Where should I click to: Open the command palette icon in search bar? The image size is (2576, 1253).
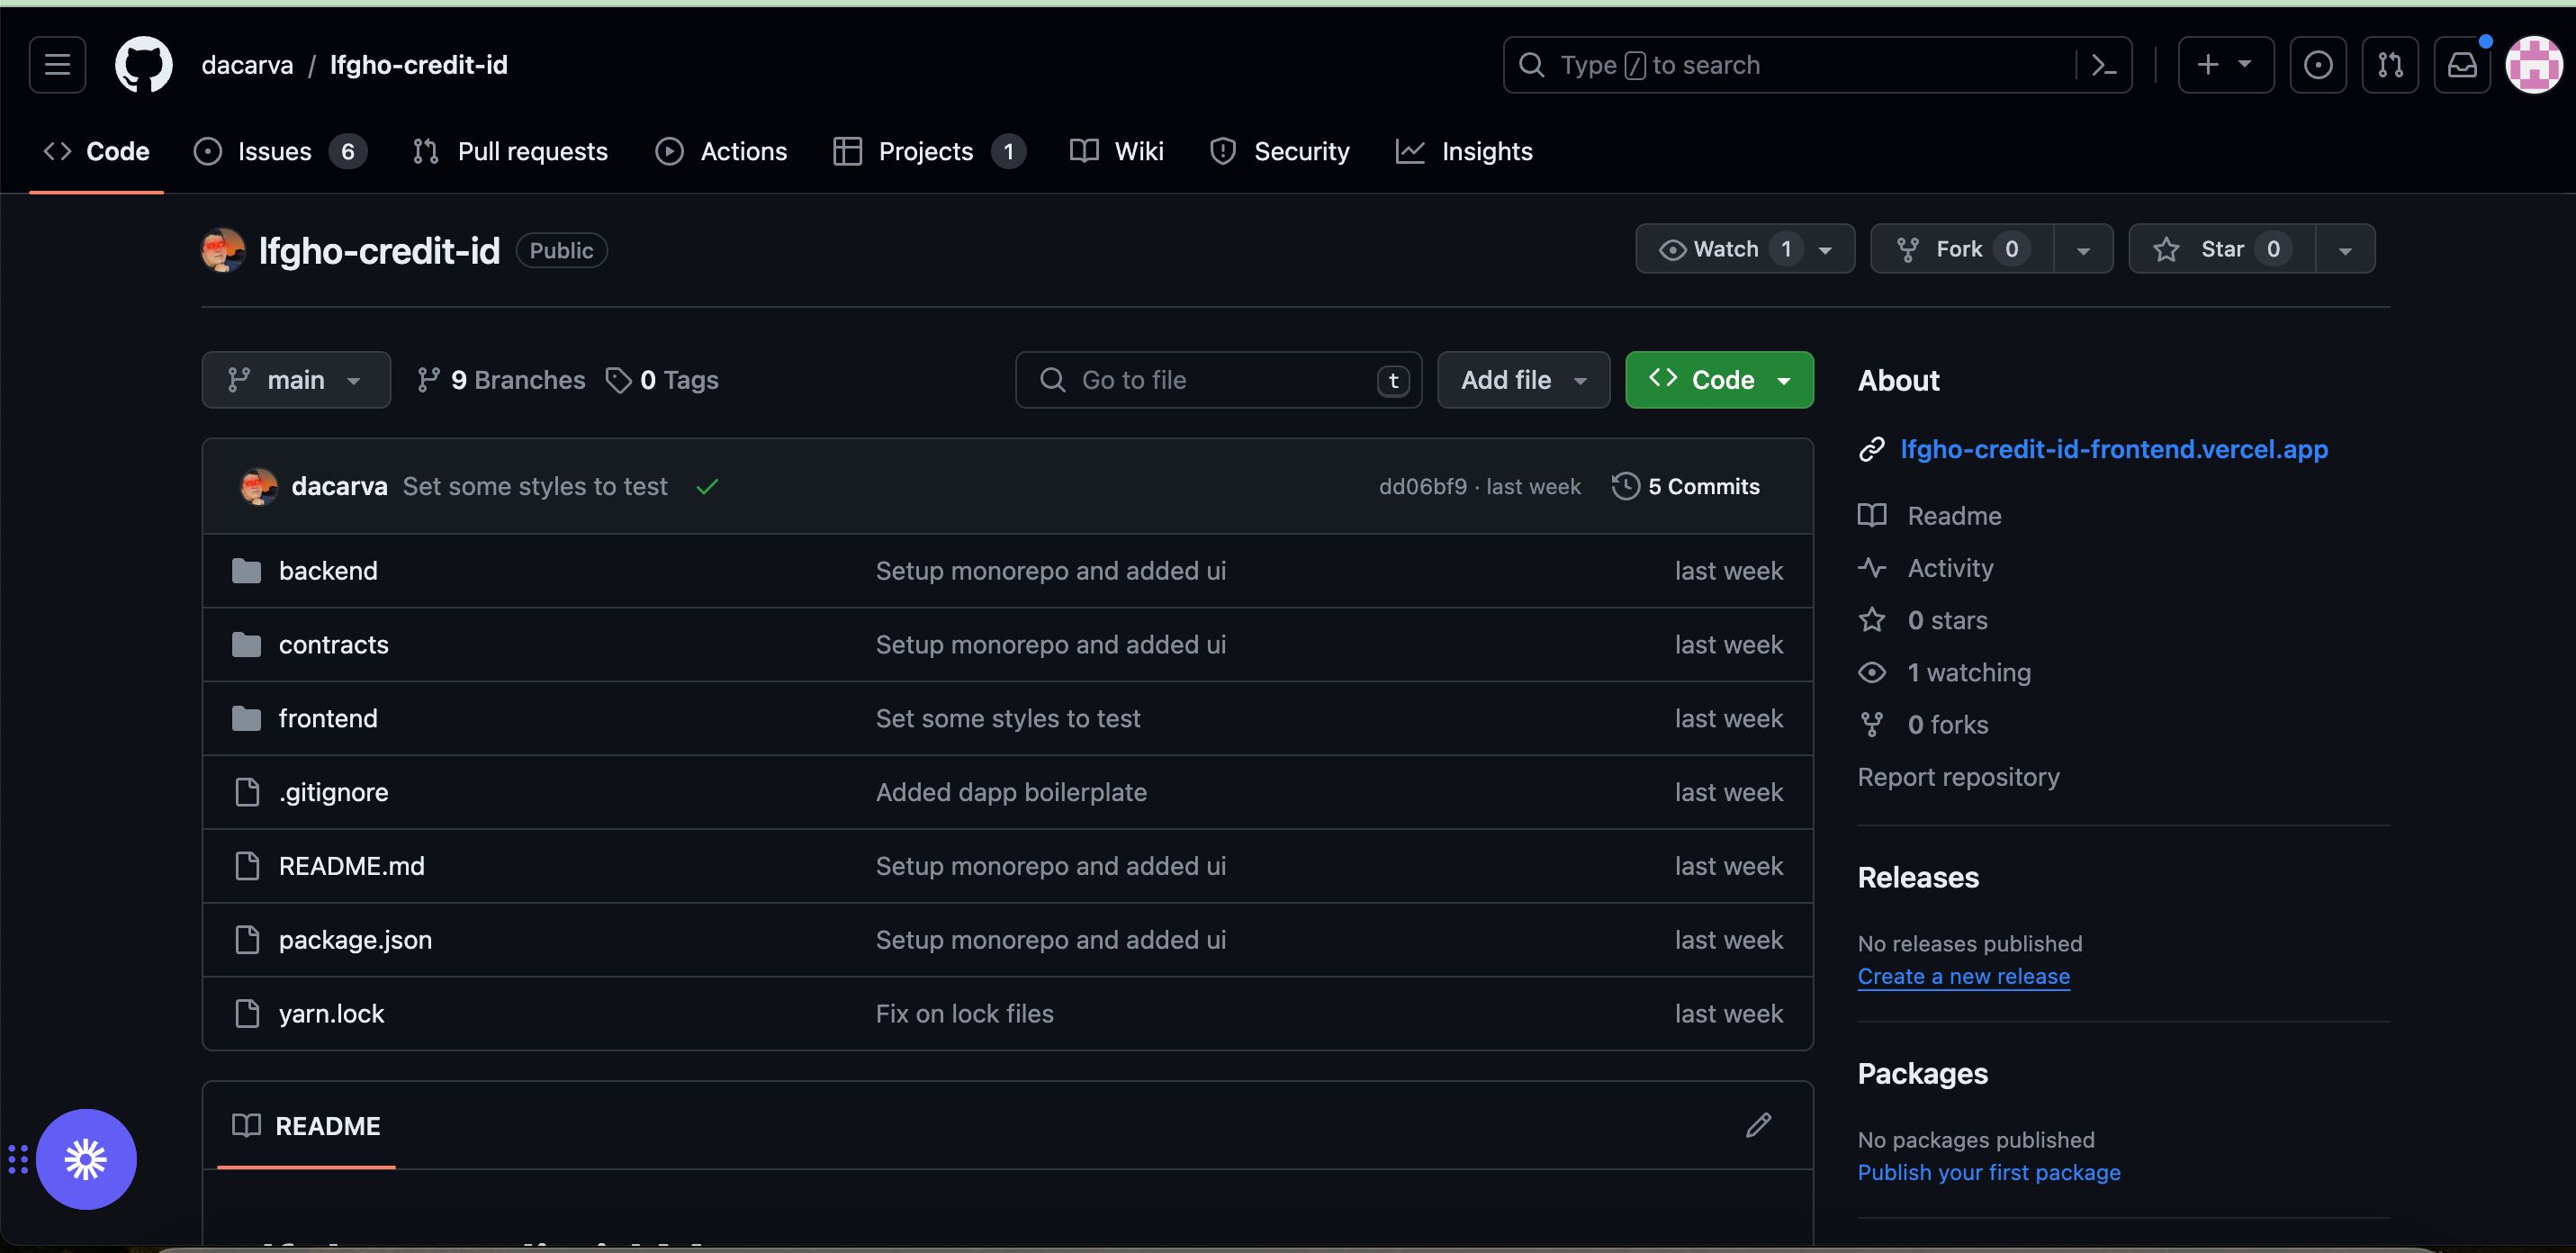(x=2104, y=65)
